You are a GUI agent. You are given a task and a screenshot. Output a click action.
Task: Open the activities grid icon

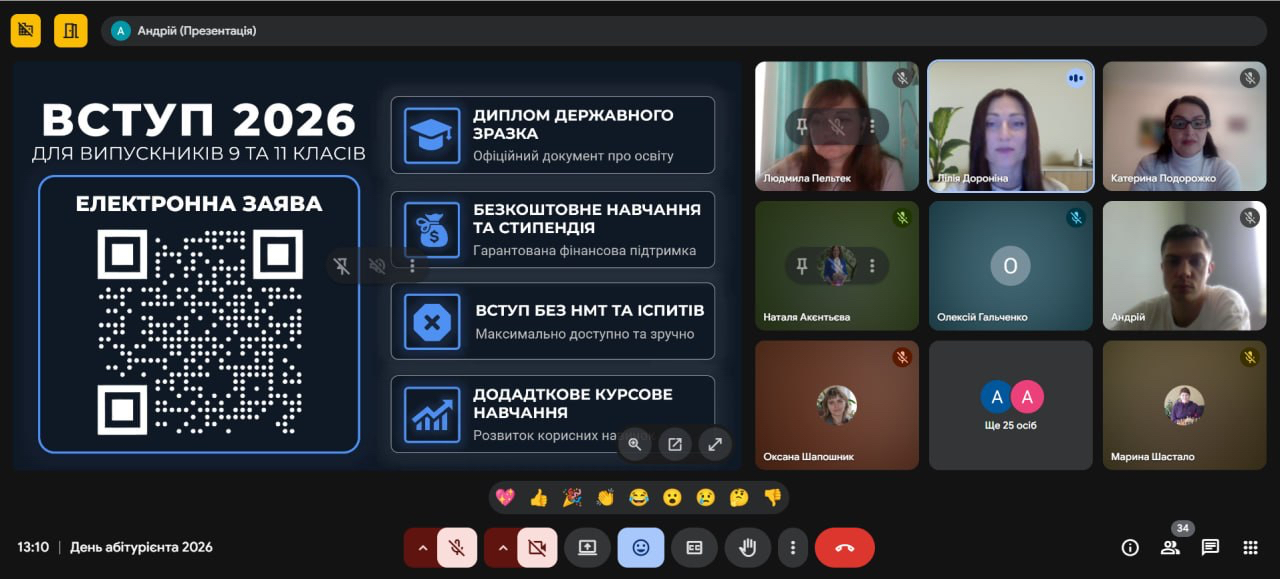click(x=1250, y=547)
